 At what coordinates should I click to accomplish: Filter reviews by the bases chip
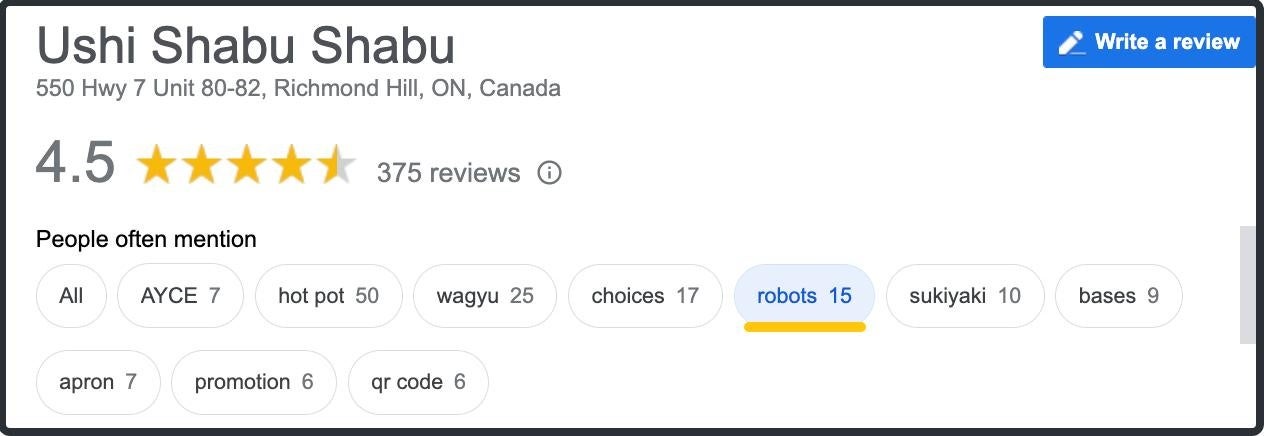point(1118,296)
